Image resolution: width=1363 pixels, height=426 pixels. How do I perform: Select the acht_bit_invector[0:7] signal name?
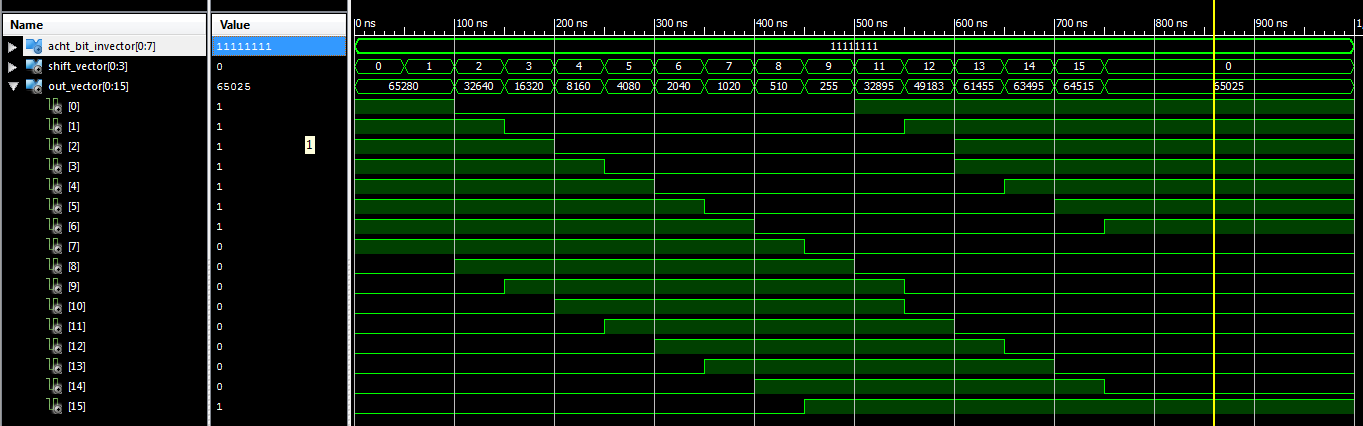point(102,47)
